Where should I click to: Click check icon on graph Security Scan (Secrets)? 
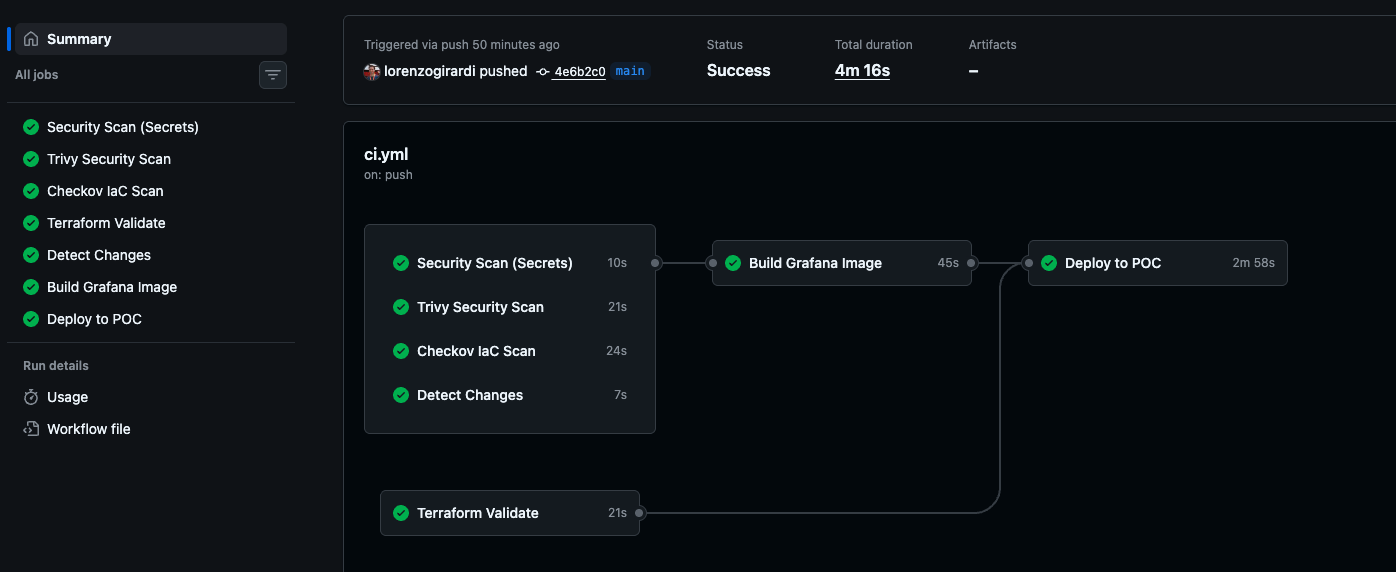point(401,263)
